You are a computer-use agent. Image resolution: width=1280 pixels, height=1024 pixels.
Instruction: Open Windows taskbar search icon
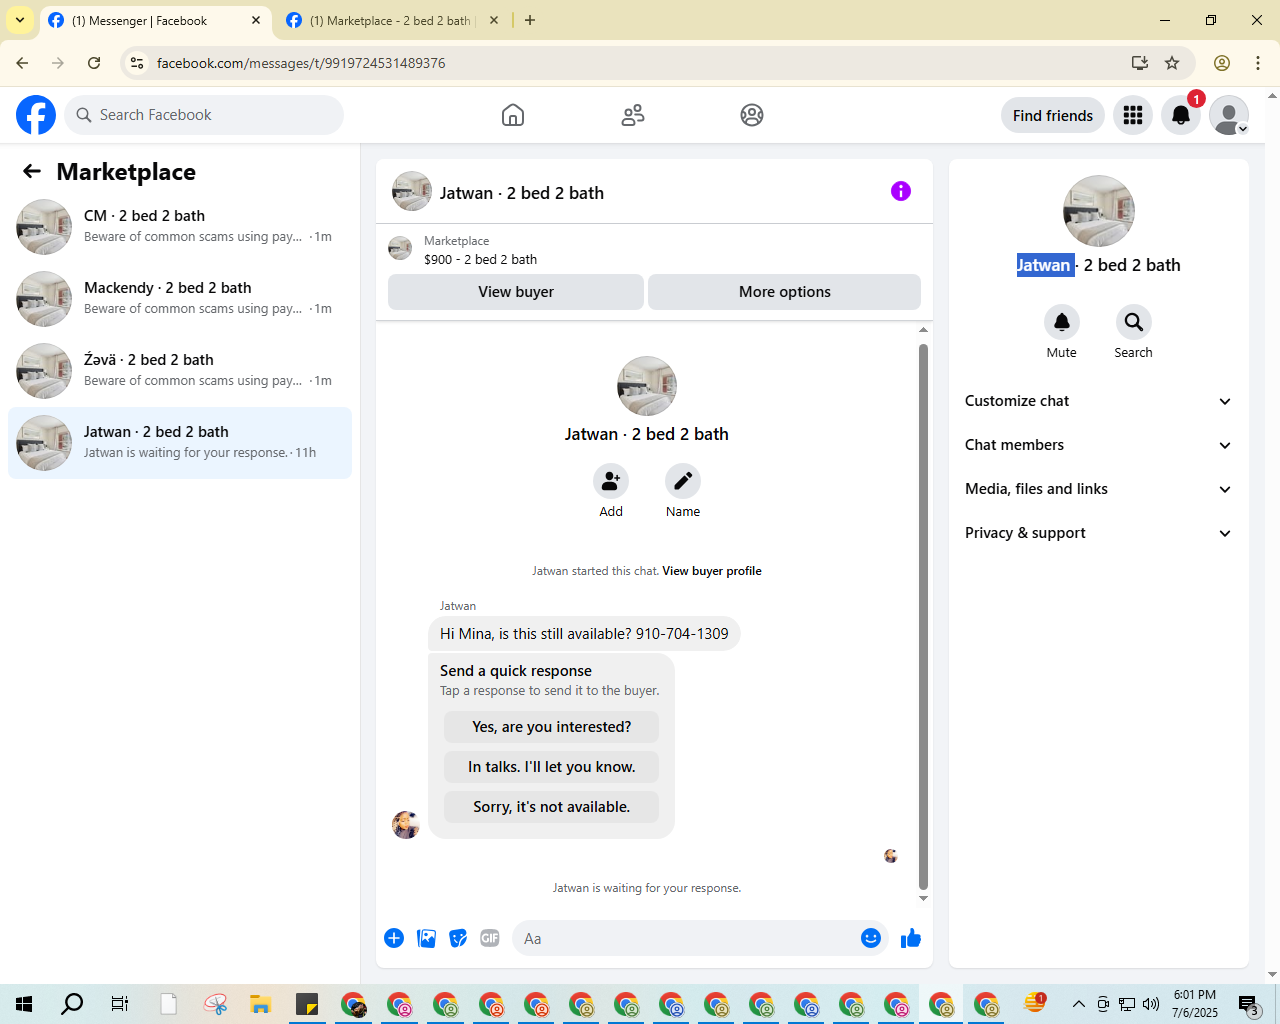pyautogui.click(x=72, y=1004)
